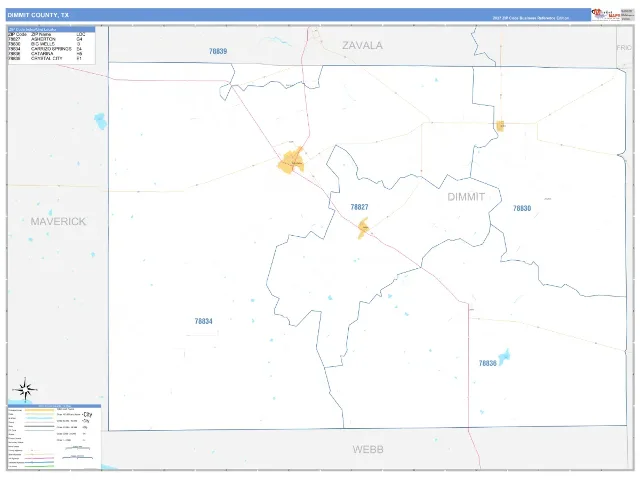Click the MAVERICK county label
640x480 pixels.
point(58,222)
